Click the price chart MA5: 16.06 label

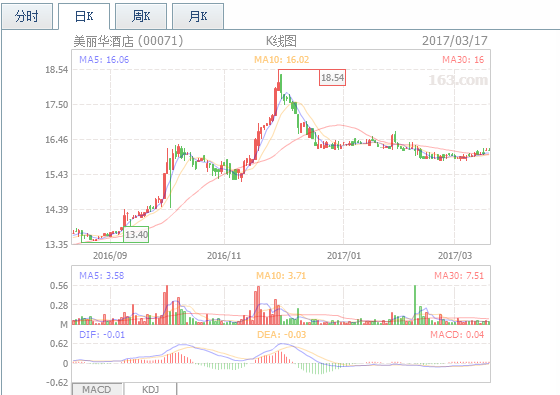104,60
